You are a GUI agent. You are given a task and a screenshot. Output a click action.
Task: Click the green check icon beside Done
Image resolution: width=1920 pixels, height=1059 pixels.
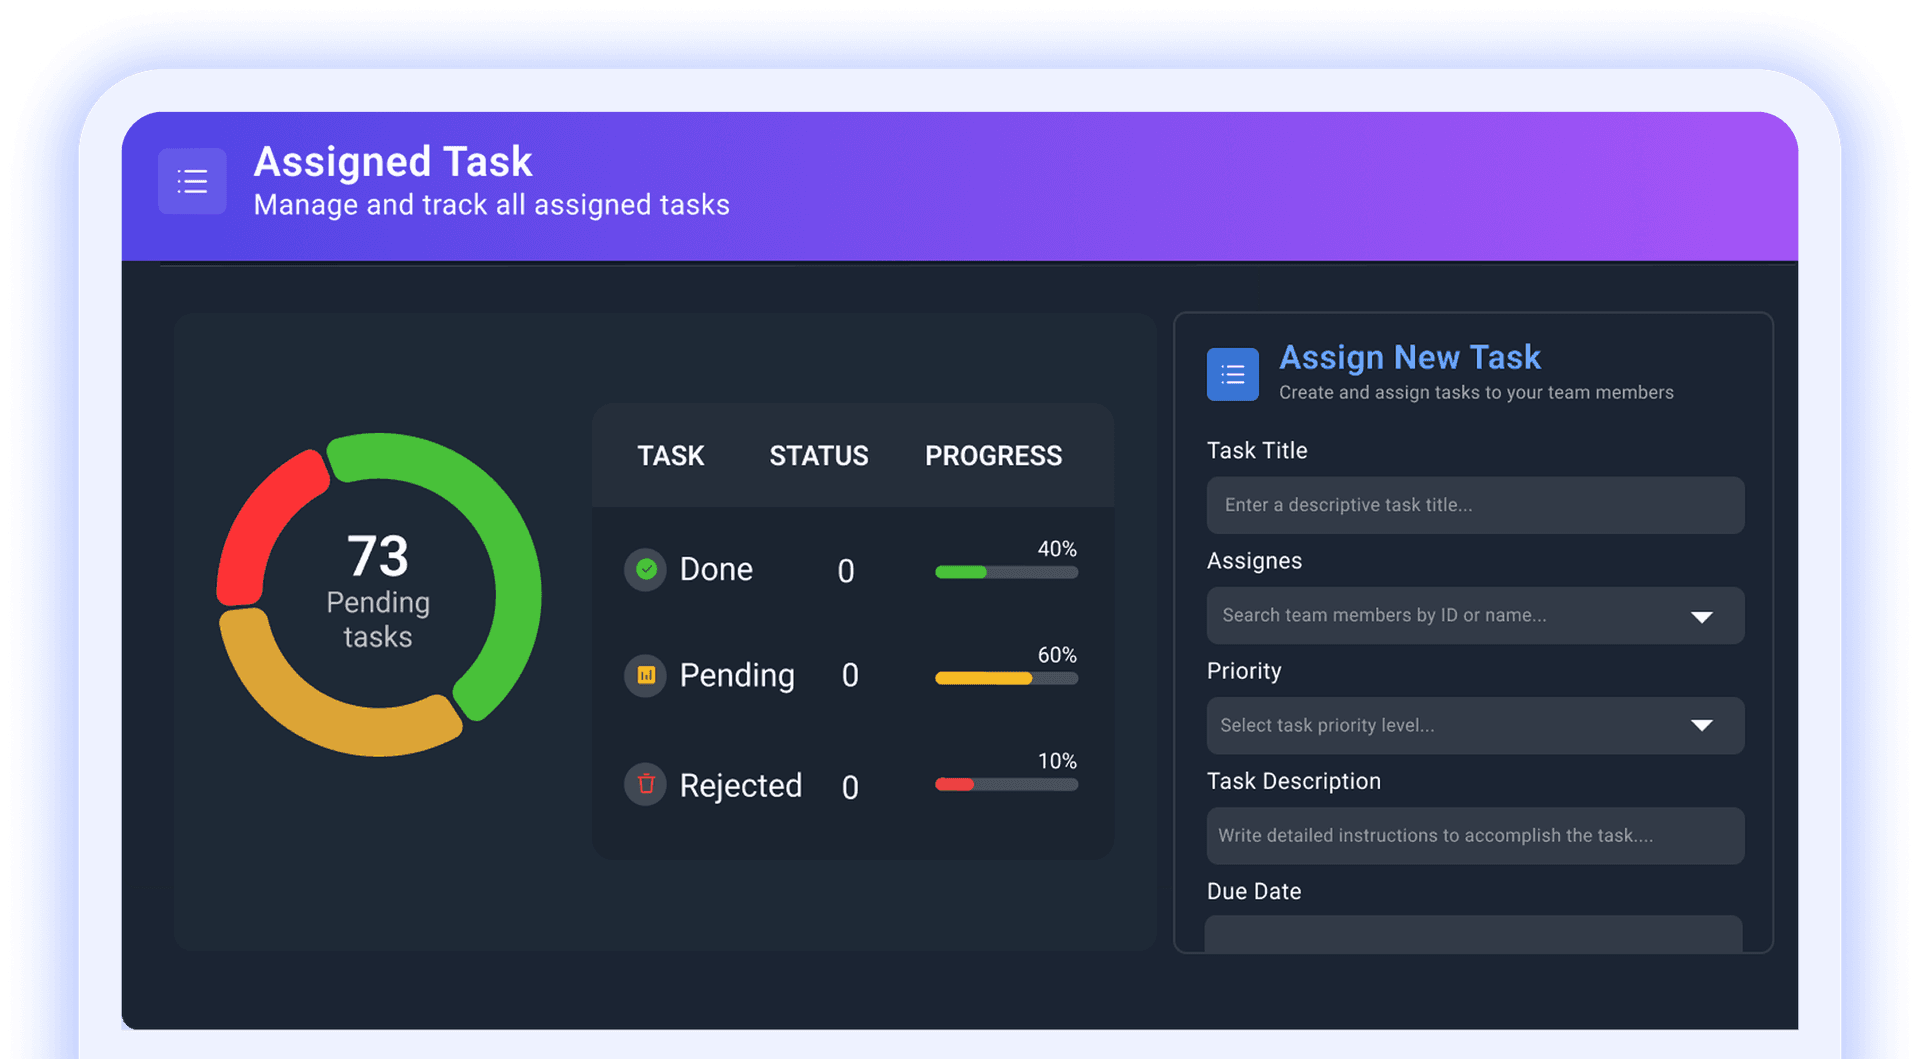coord(645,569)
